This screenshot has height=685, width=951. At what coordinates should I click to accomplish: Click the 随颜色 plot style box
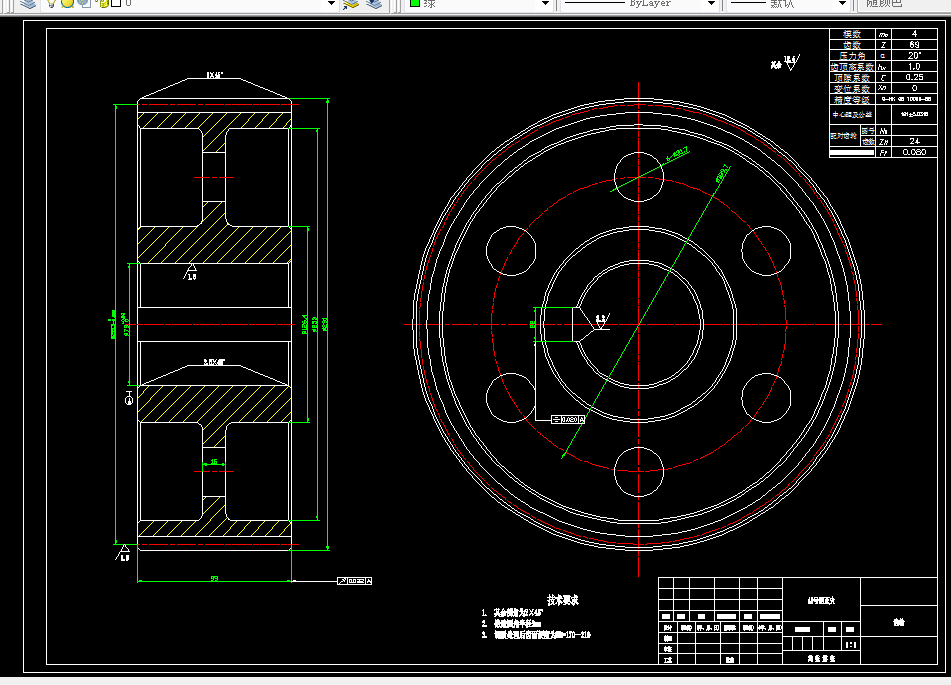pyautogui.click(x=902, y=4)
